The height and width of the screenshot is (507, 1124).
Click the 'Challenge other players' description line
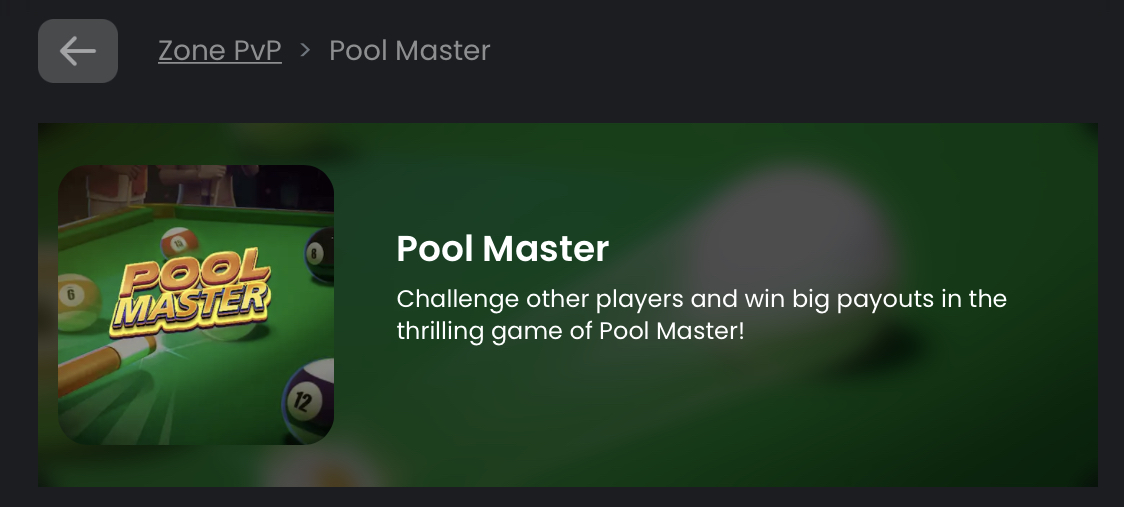click(x=702, y=298)
